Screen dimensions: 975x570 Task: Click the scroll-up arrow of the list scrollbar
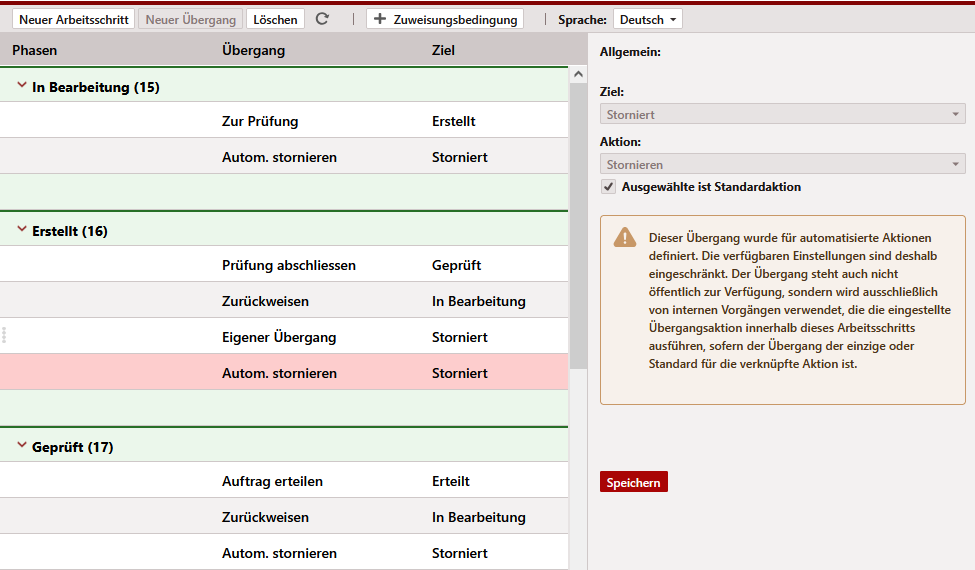577,74
